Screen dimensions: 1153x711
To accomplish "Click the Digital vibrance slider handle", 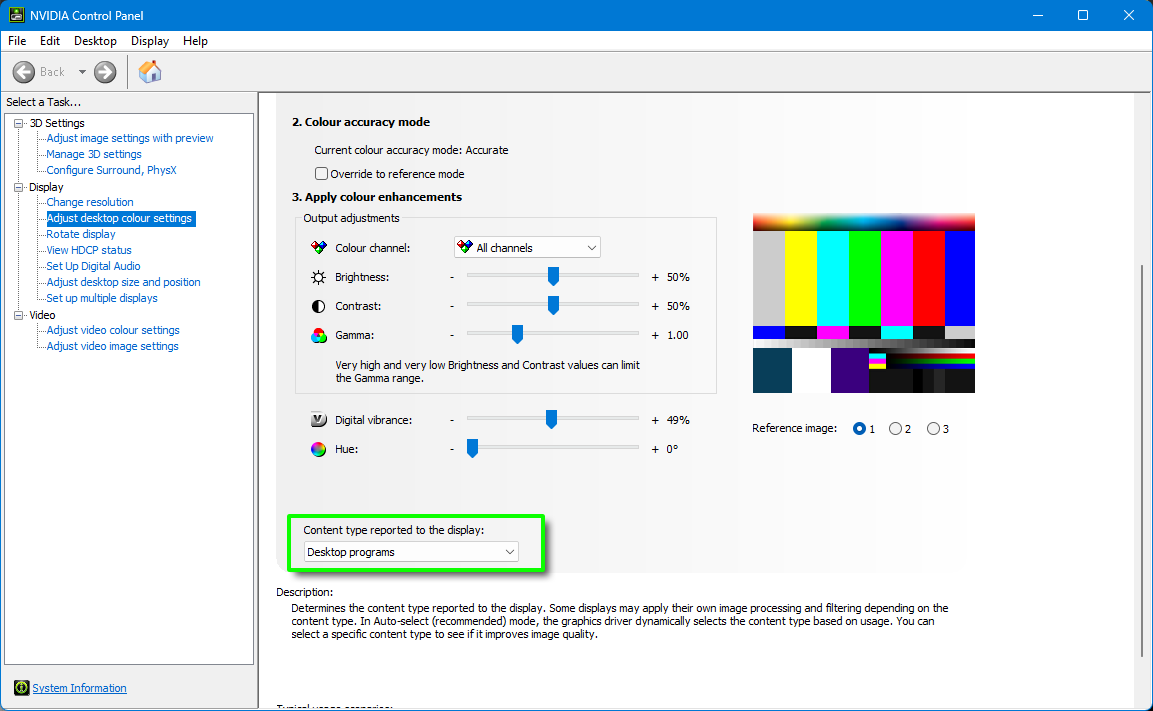I will pos(551,419).
